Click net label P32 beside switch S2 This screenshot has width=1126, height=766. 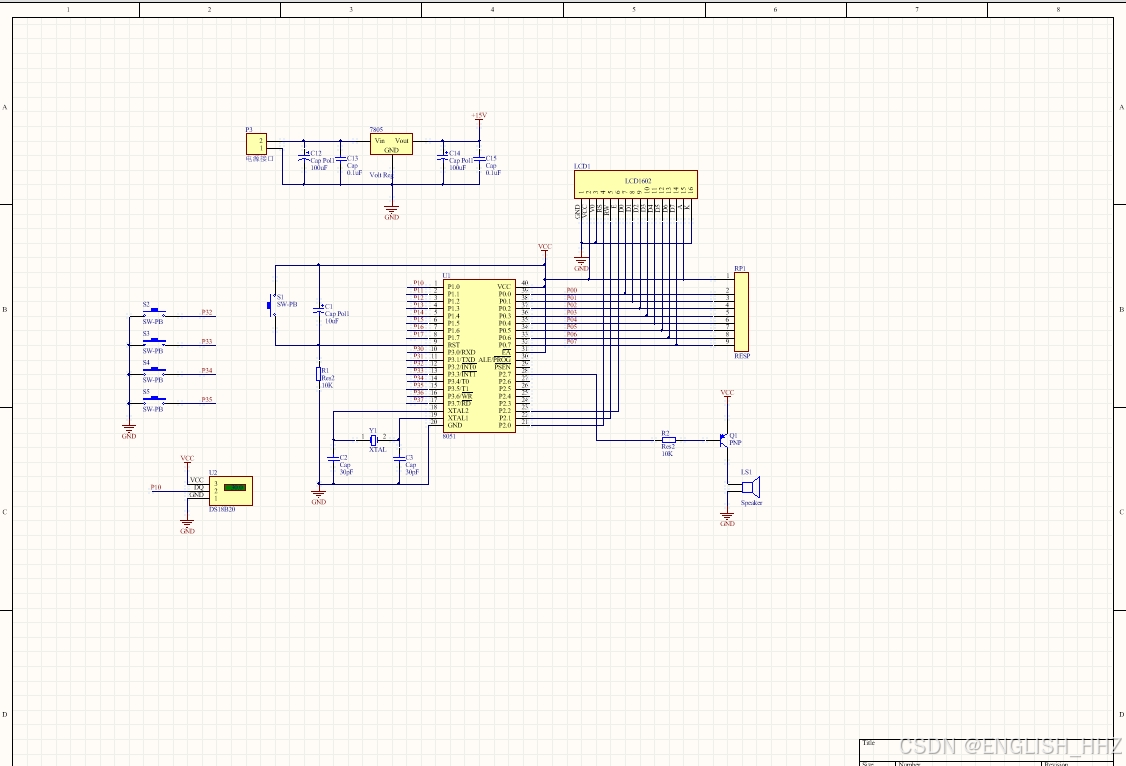[x=207, y=312]
